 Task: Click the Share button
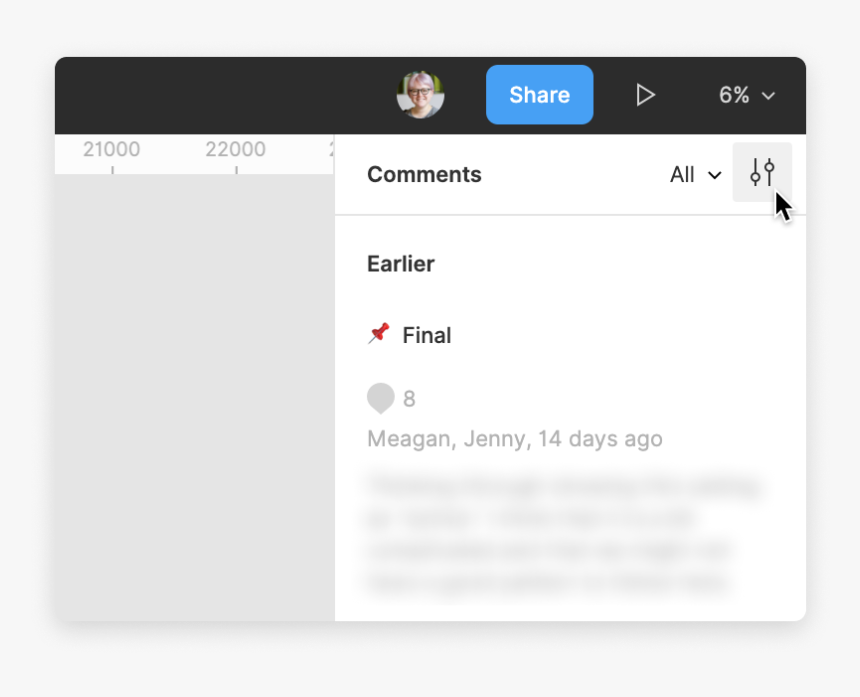539,95
